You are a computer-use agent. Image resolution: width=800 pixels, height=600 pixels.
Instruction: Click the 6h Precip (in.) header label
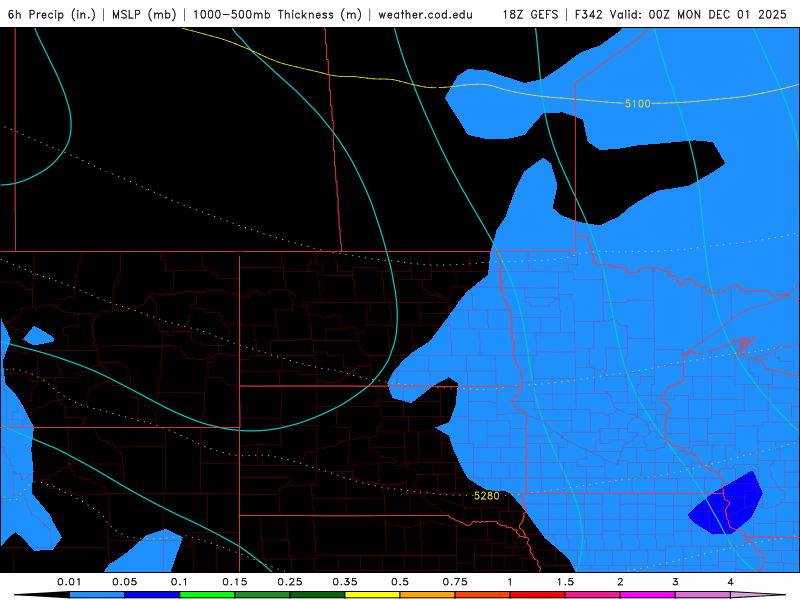(x=52, y=14)
